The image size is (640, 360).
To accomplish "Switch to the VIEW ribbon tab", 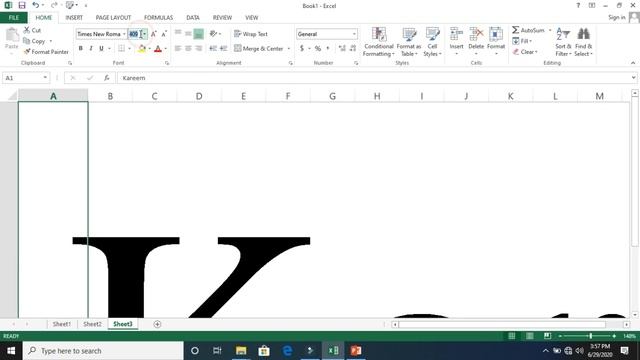I will click(251, 18).
